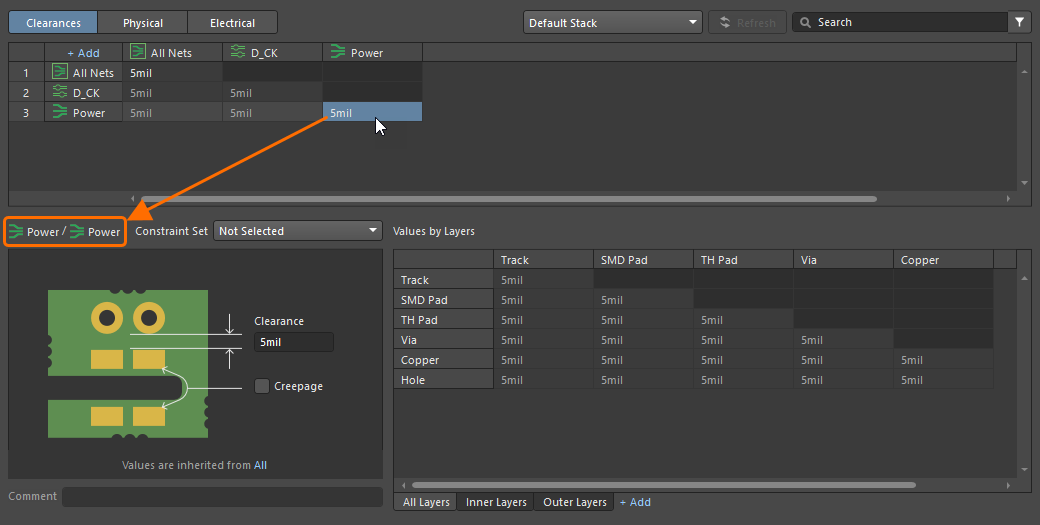Click the magnifier icon in Search box
Image resolution: width=1040 pixels, height=525 pixels.
point(805,22)
